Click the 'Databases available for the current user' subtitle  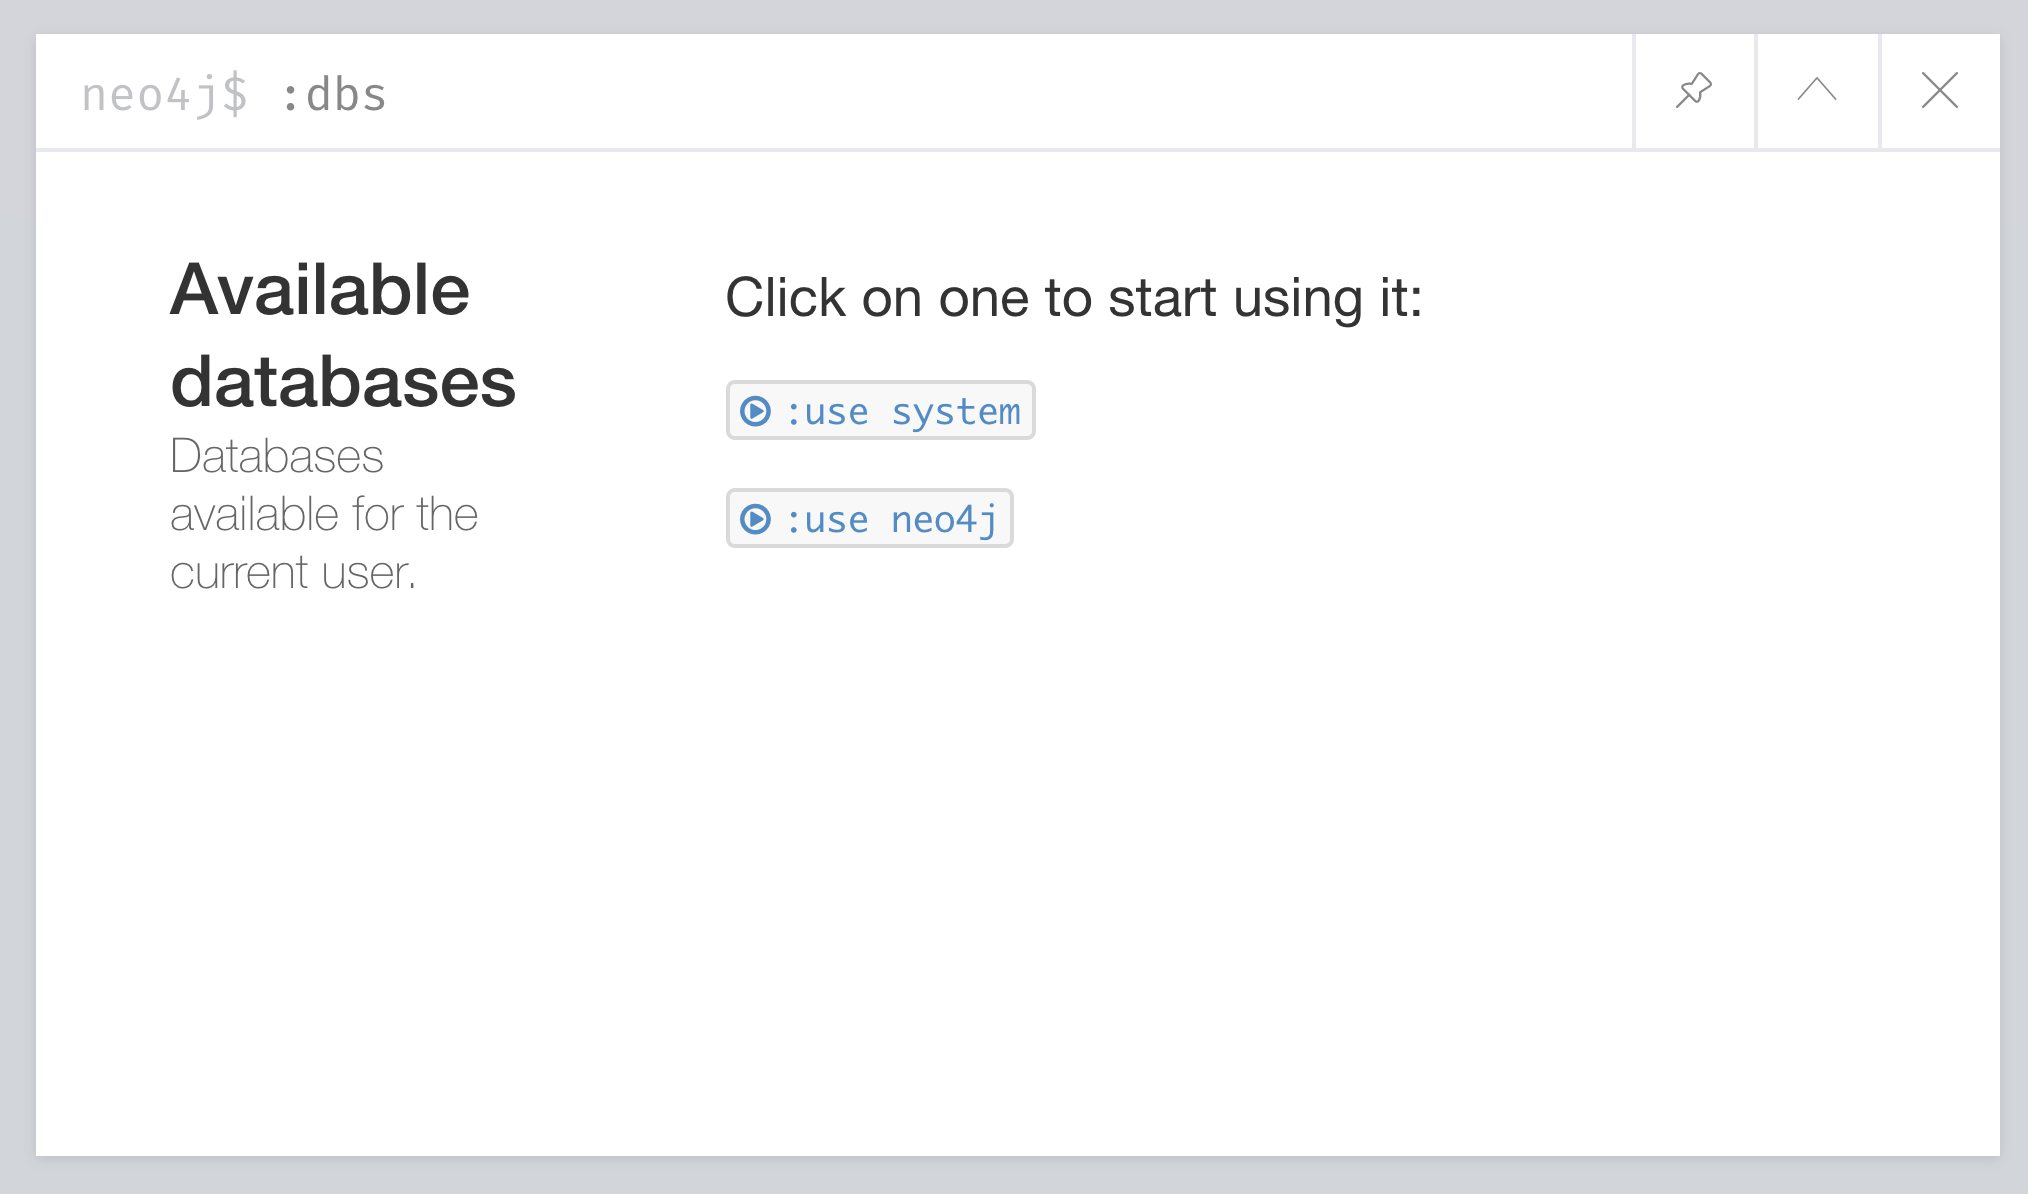tap(323, 514)
